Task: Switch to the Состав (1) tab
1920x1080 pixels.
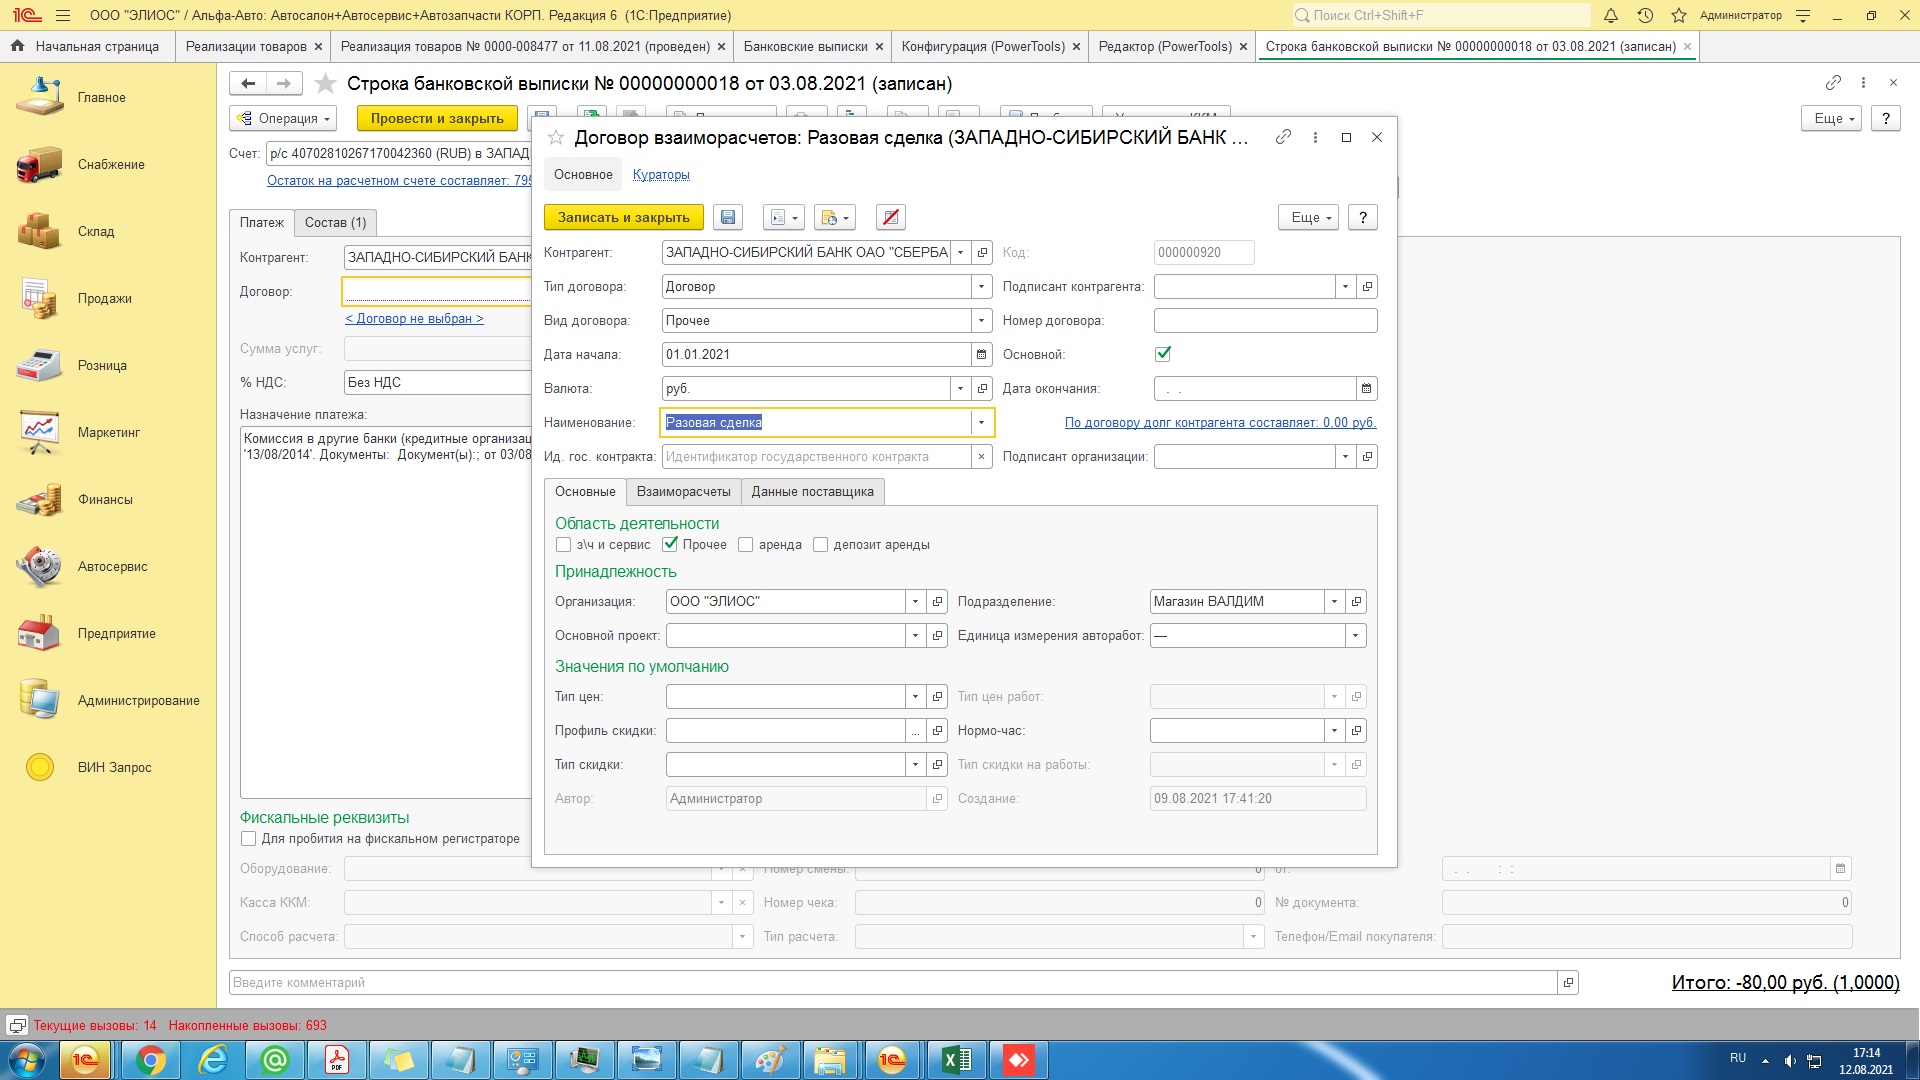Action: [335, 222]
